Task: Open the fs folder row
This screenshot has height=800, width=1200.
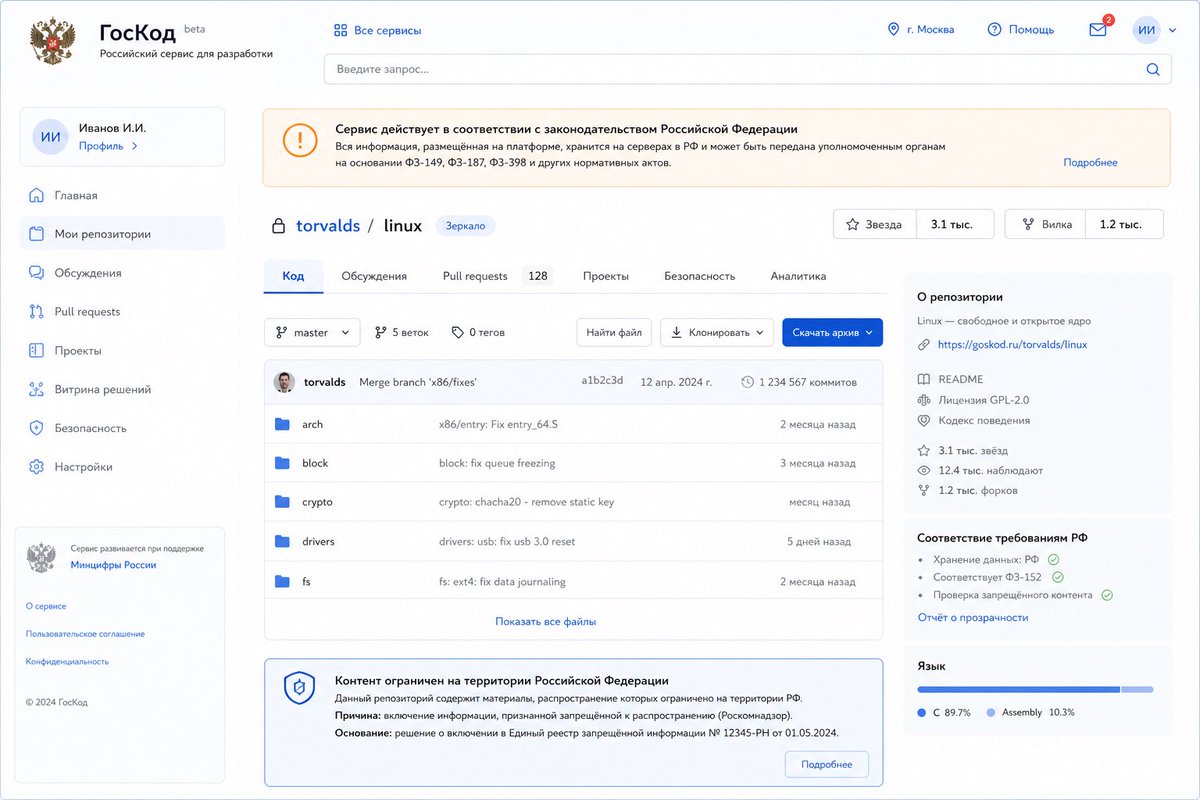Action: click(573, 581)
